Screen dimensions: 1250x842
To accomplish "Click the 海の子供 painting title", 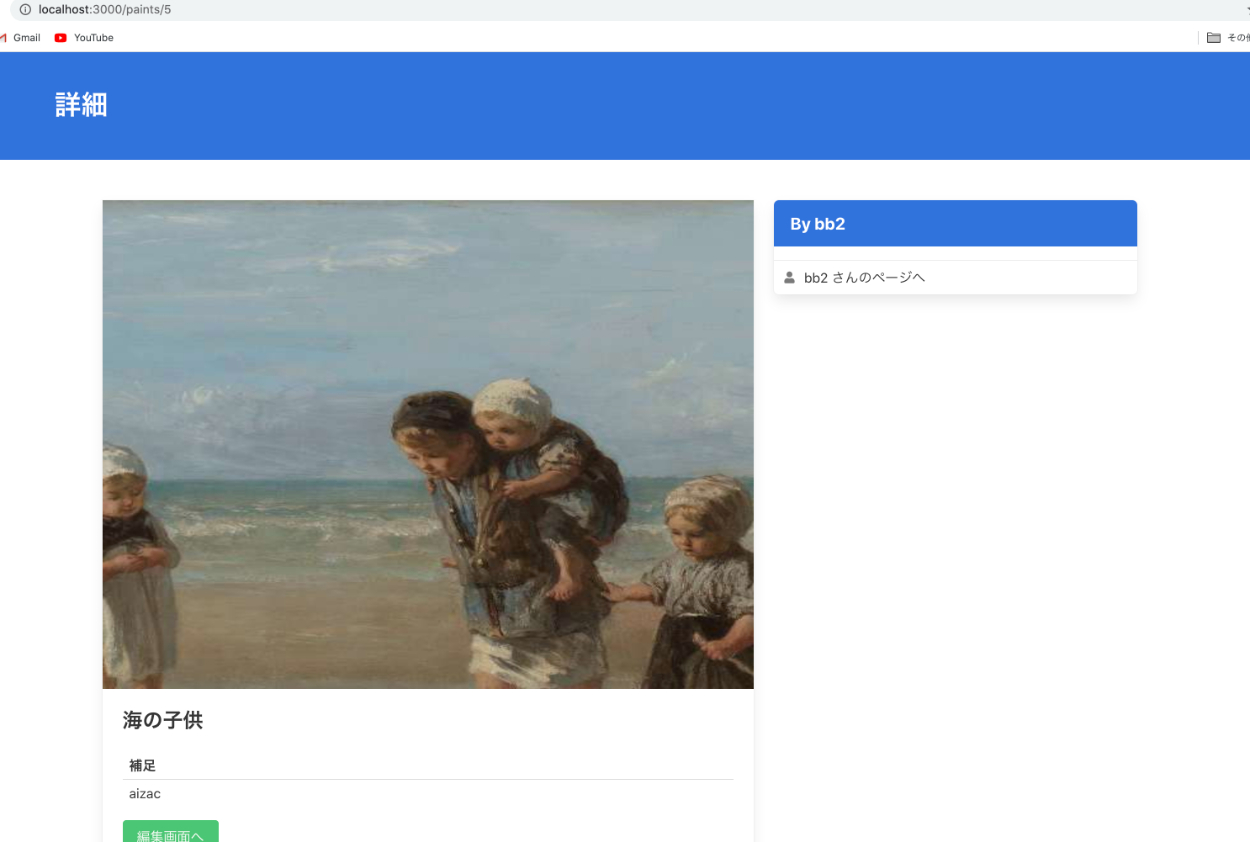I will click(x=163, y=720).
